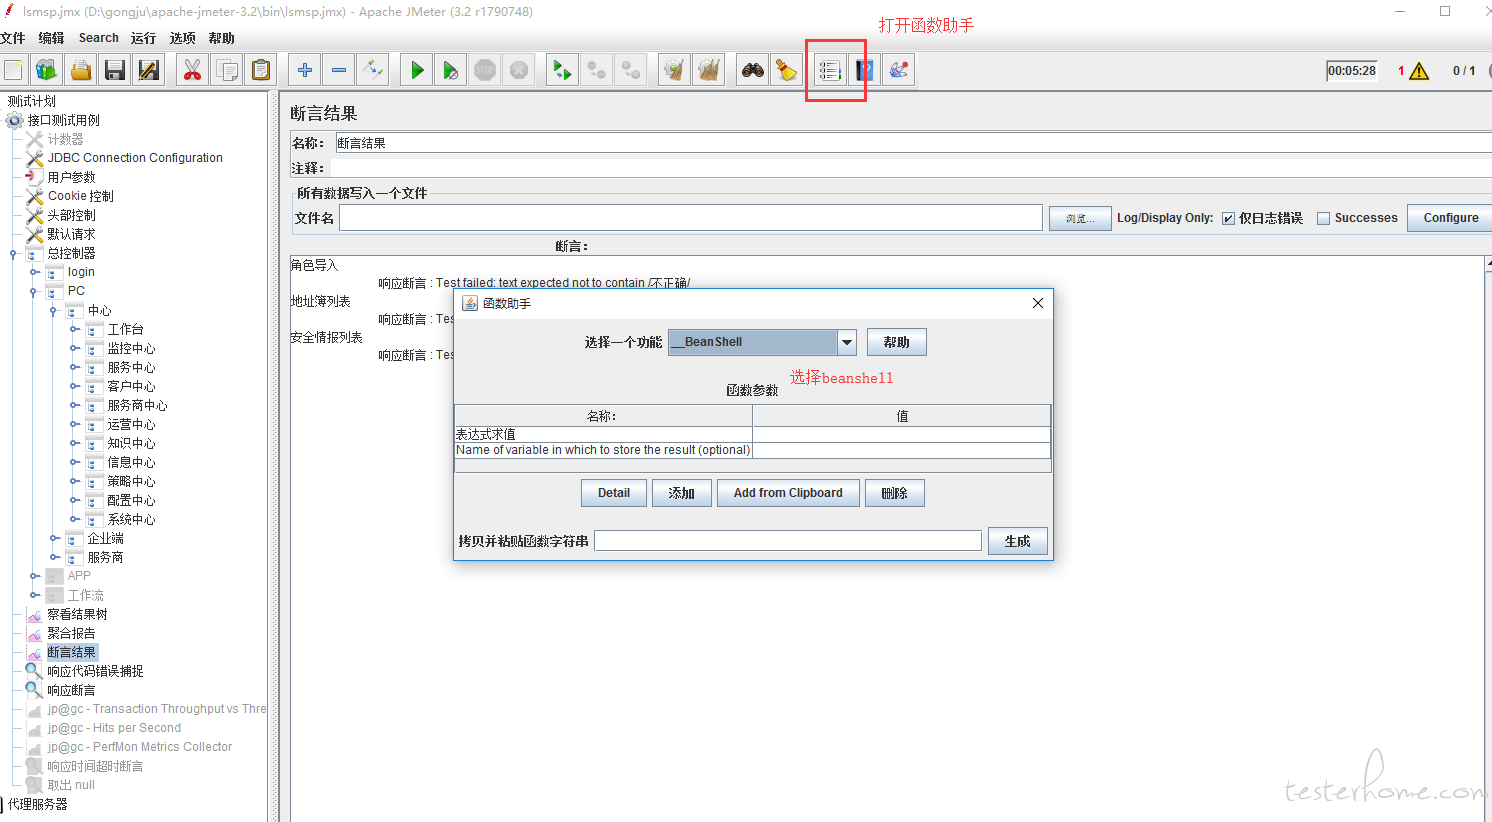
Task: Open the 帮助 menu
Action: [x=222, y=38]
